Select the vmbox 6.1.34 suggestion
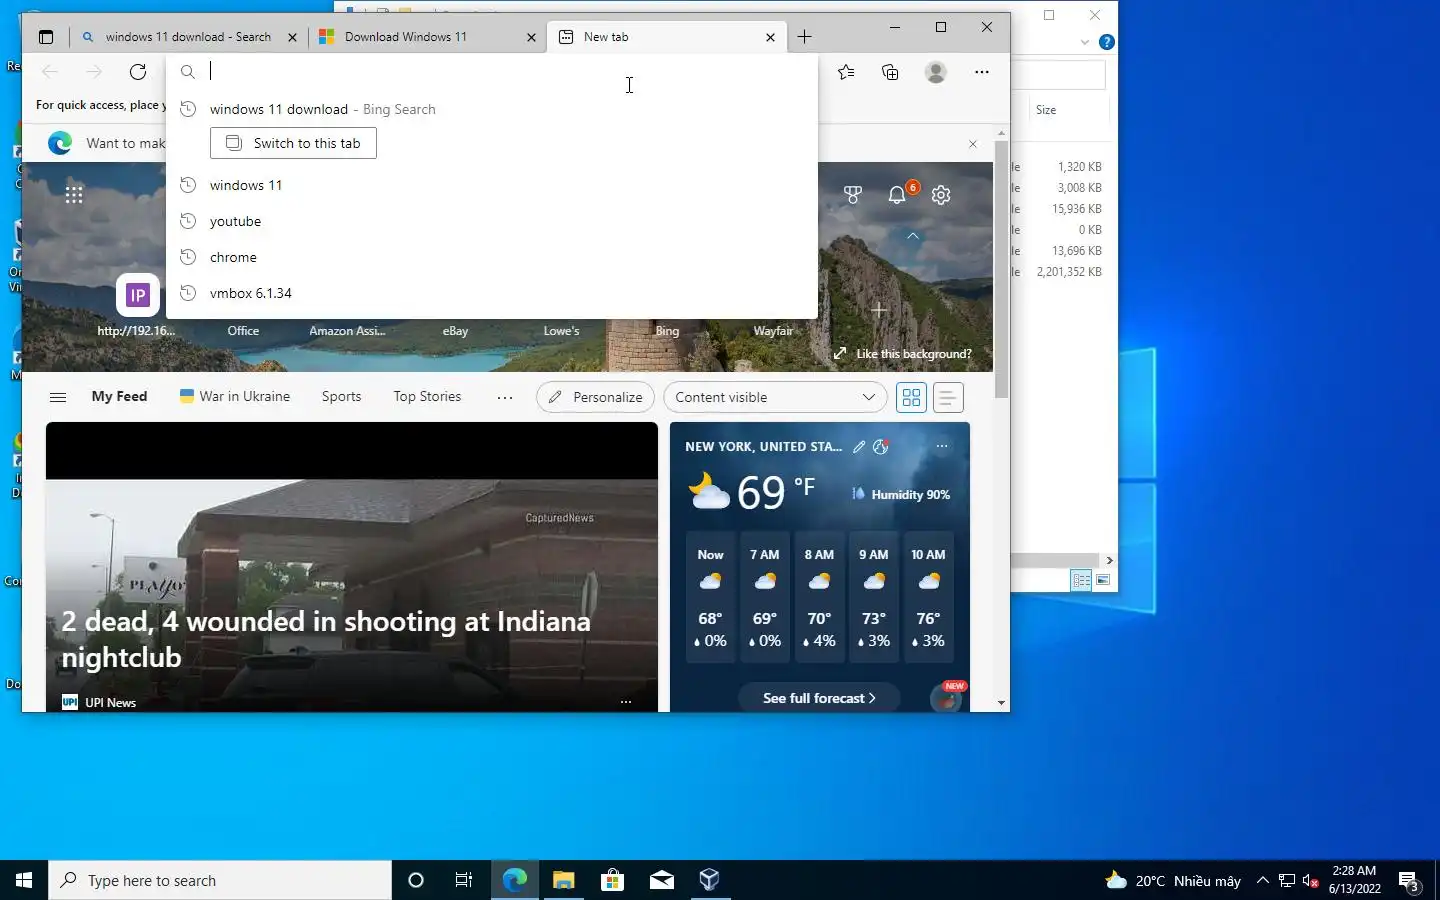1440x900 pixels. point(492,293)
